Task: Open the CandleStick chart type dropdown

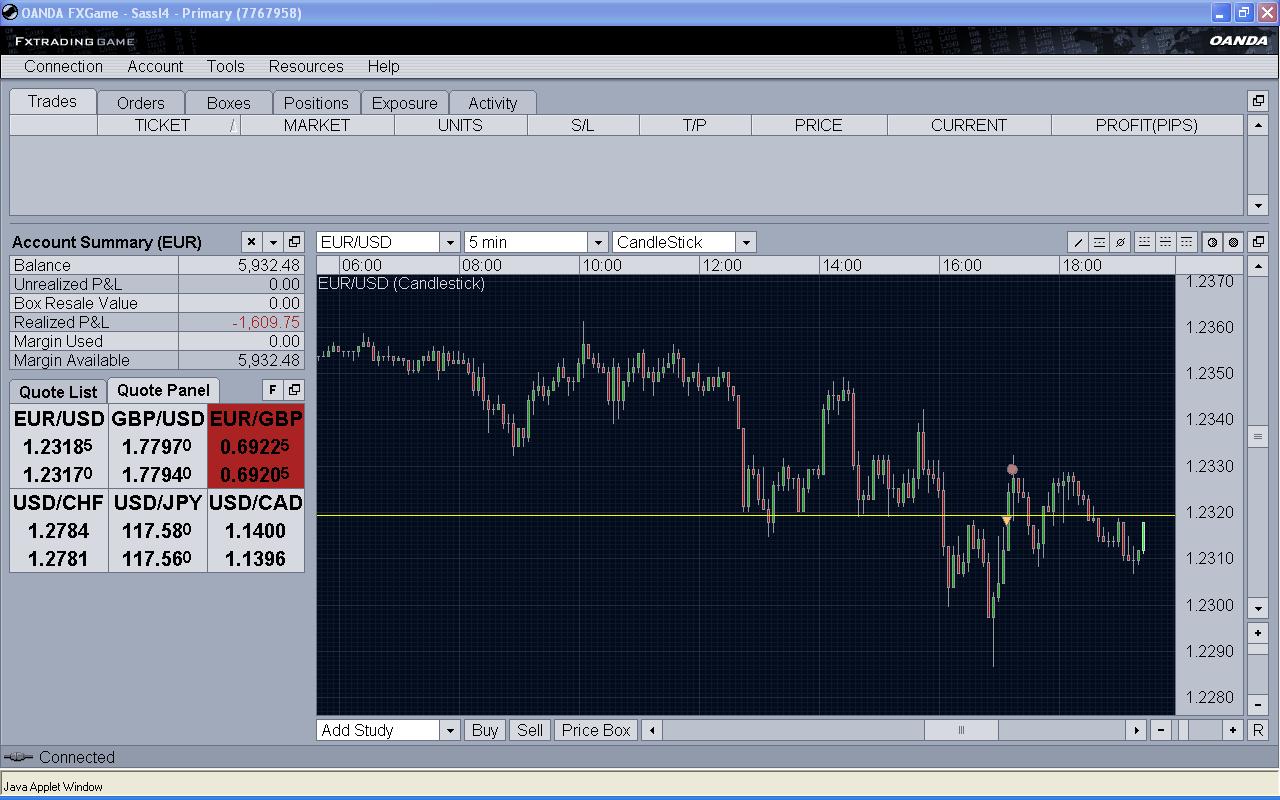Action: (x=745, y=242)
